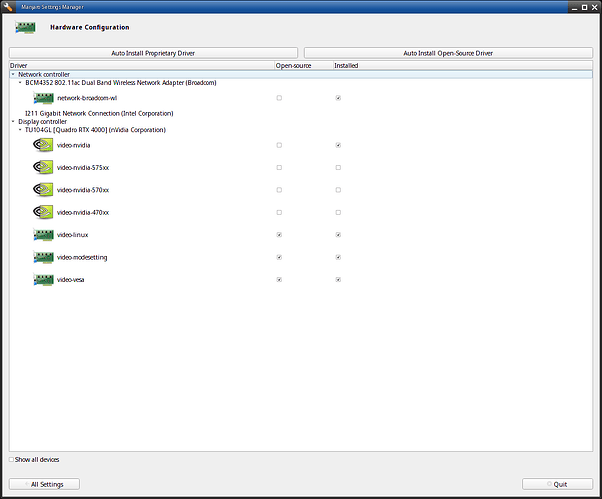Collapse the TU104GL Quadro RTX 4000 node

19,130
